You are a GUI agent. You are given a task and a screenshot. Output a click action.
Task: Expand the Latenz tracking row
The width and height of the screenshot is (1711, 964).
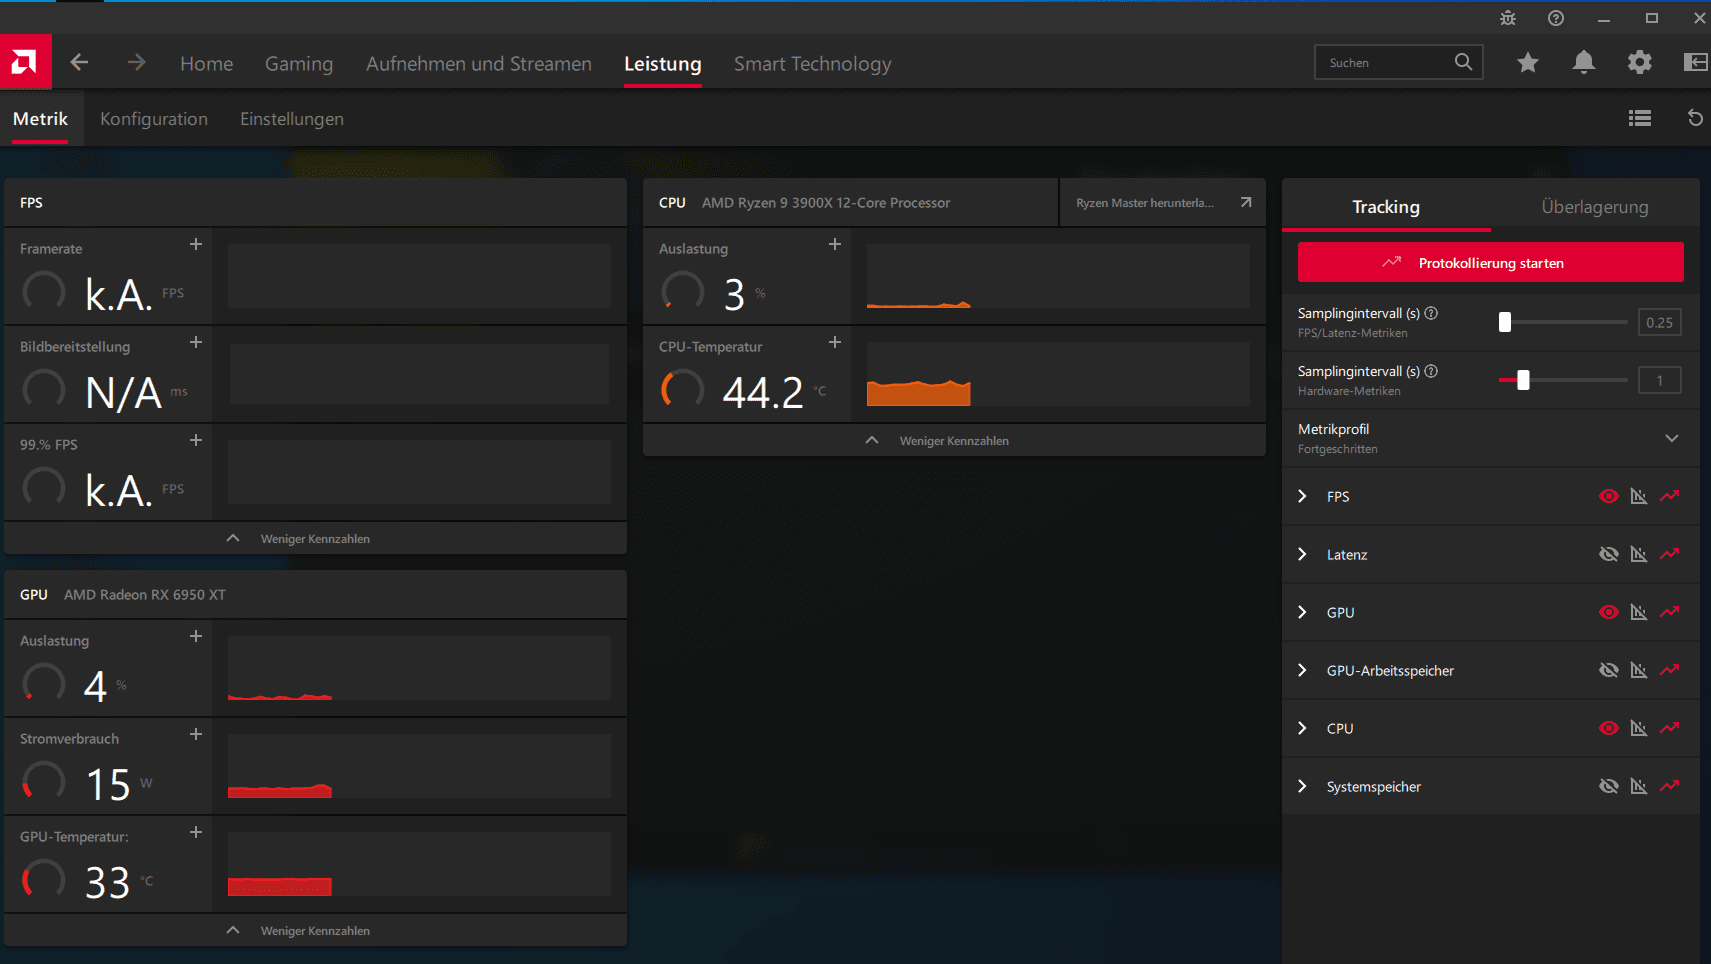click(x=1302, y=554)
